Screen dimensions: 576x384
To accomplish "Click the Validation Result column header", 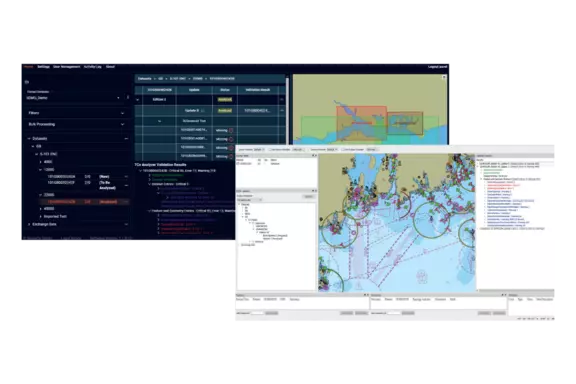I will [x=258, y=90].
